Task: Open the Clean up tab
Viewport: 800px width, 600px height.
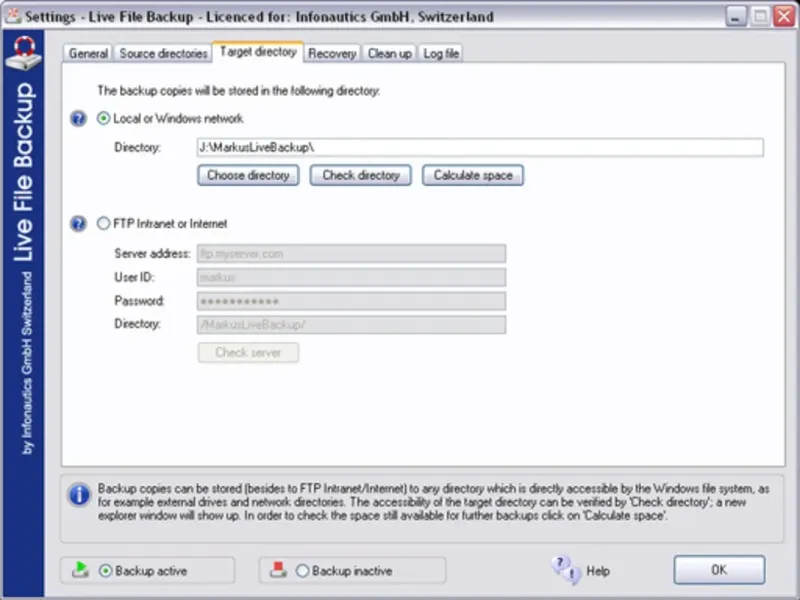Action: [x=390, y=54]
